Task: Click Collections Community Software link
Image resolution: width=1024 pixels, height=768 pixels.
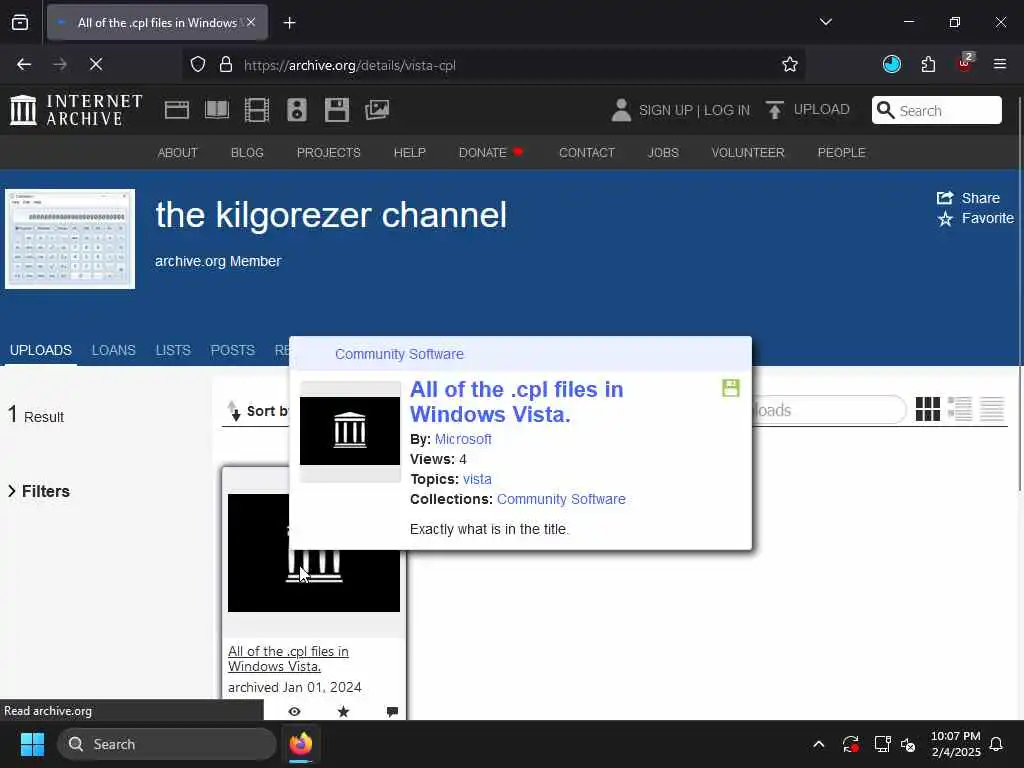Action: [561, 499]
